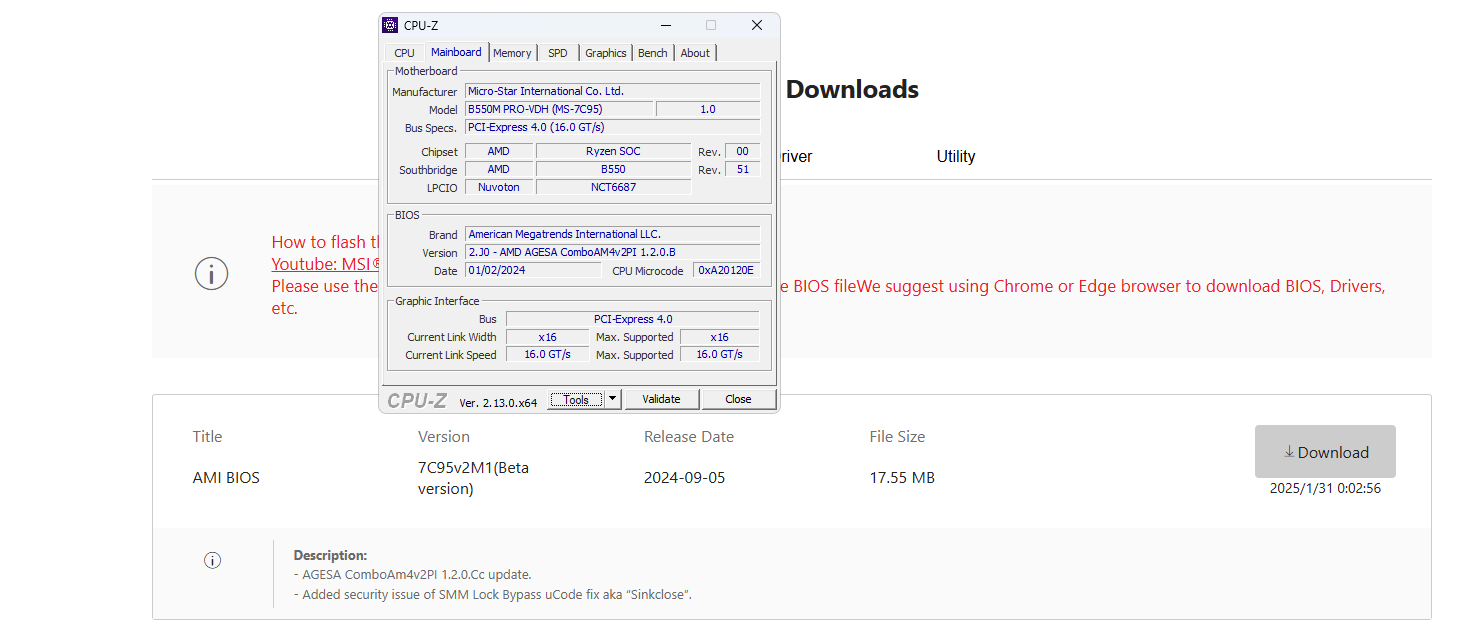Click the NCT6687 chip value
Viewport: 1463px width, 628px height.
coord(613,187)
